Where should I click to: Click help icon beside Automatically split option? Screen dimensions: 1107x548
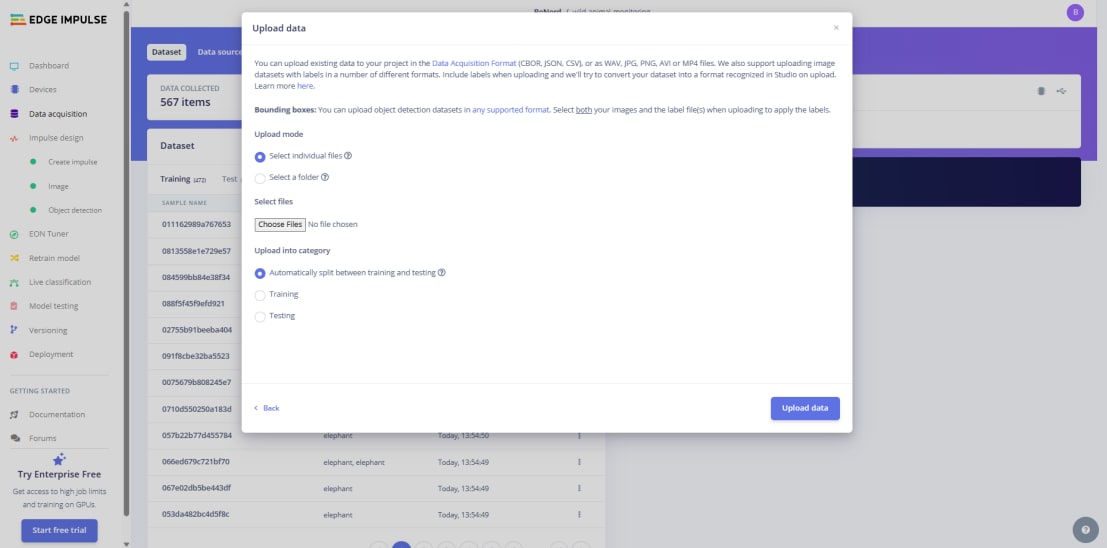click(x=441, y=273)
